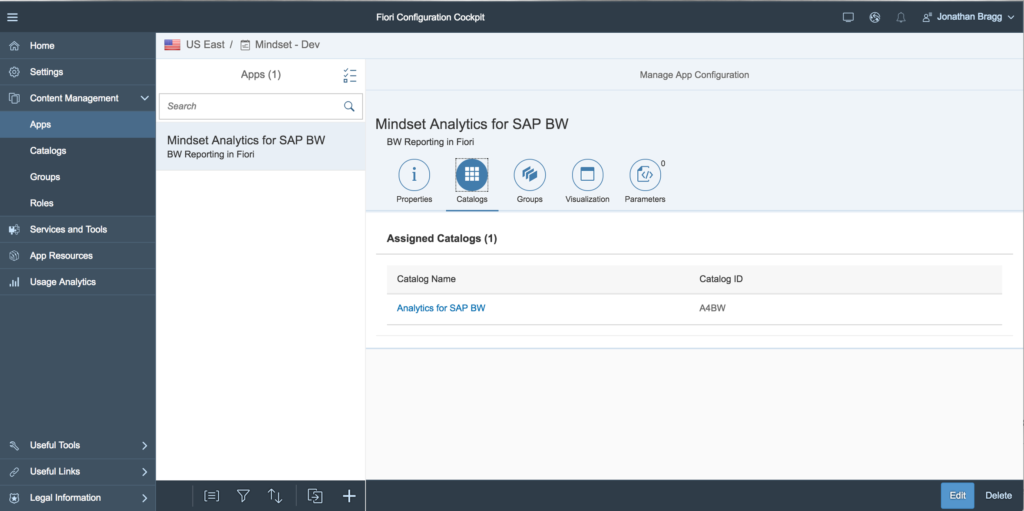Click the group list icon in the footer toolbar
1024x511 pixels.
(x=211, y=496)
